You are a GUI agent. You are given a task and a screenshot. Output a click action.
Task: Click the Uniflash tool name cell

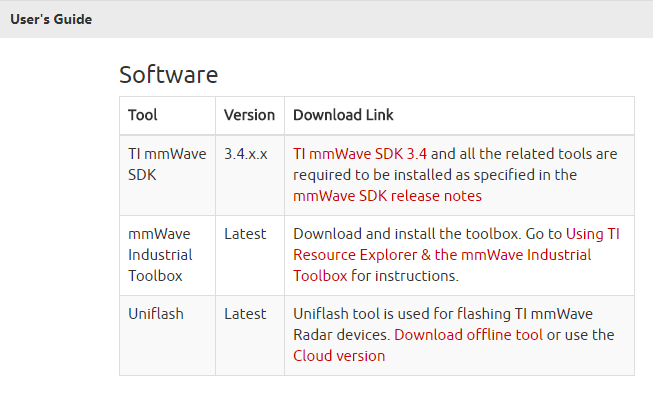click(156, 314)
